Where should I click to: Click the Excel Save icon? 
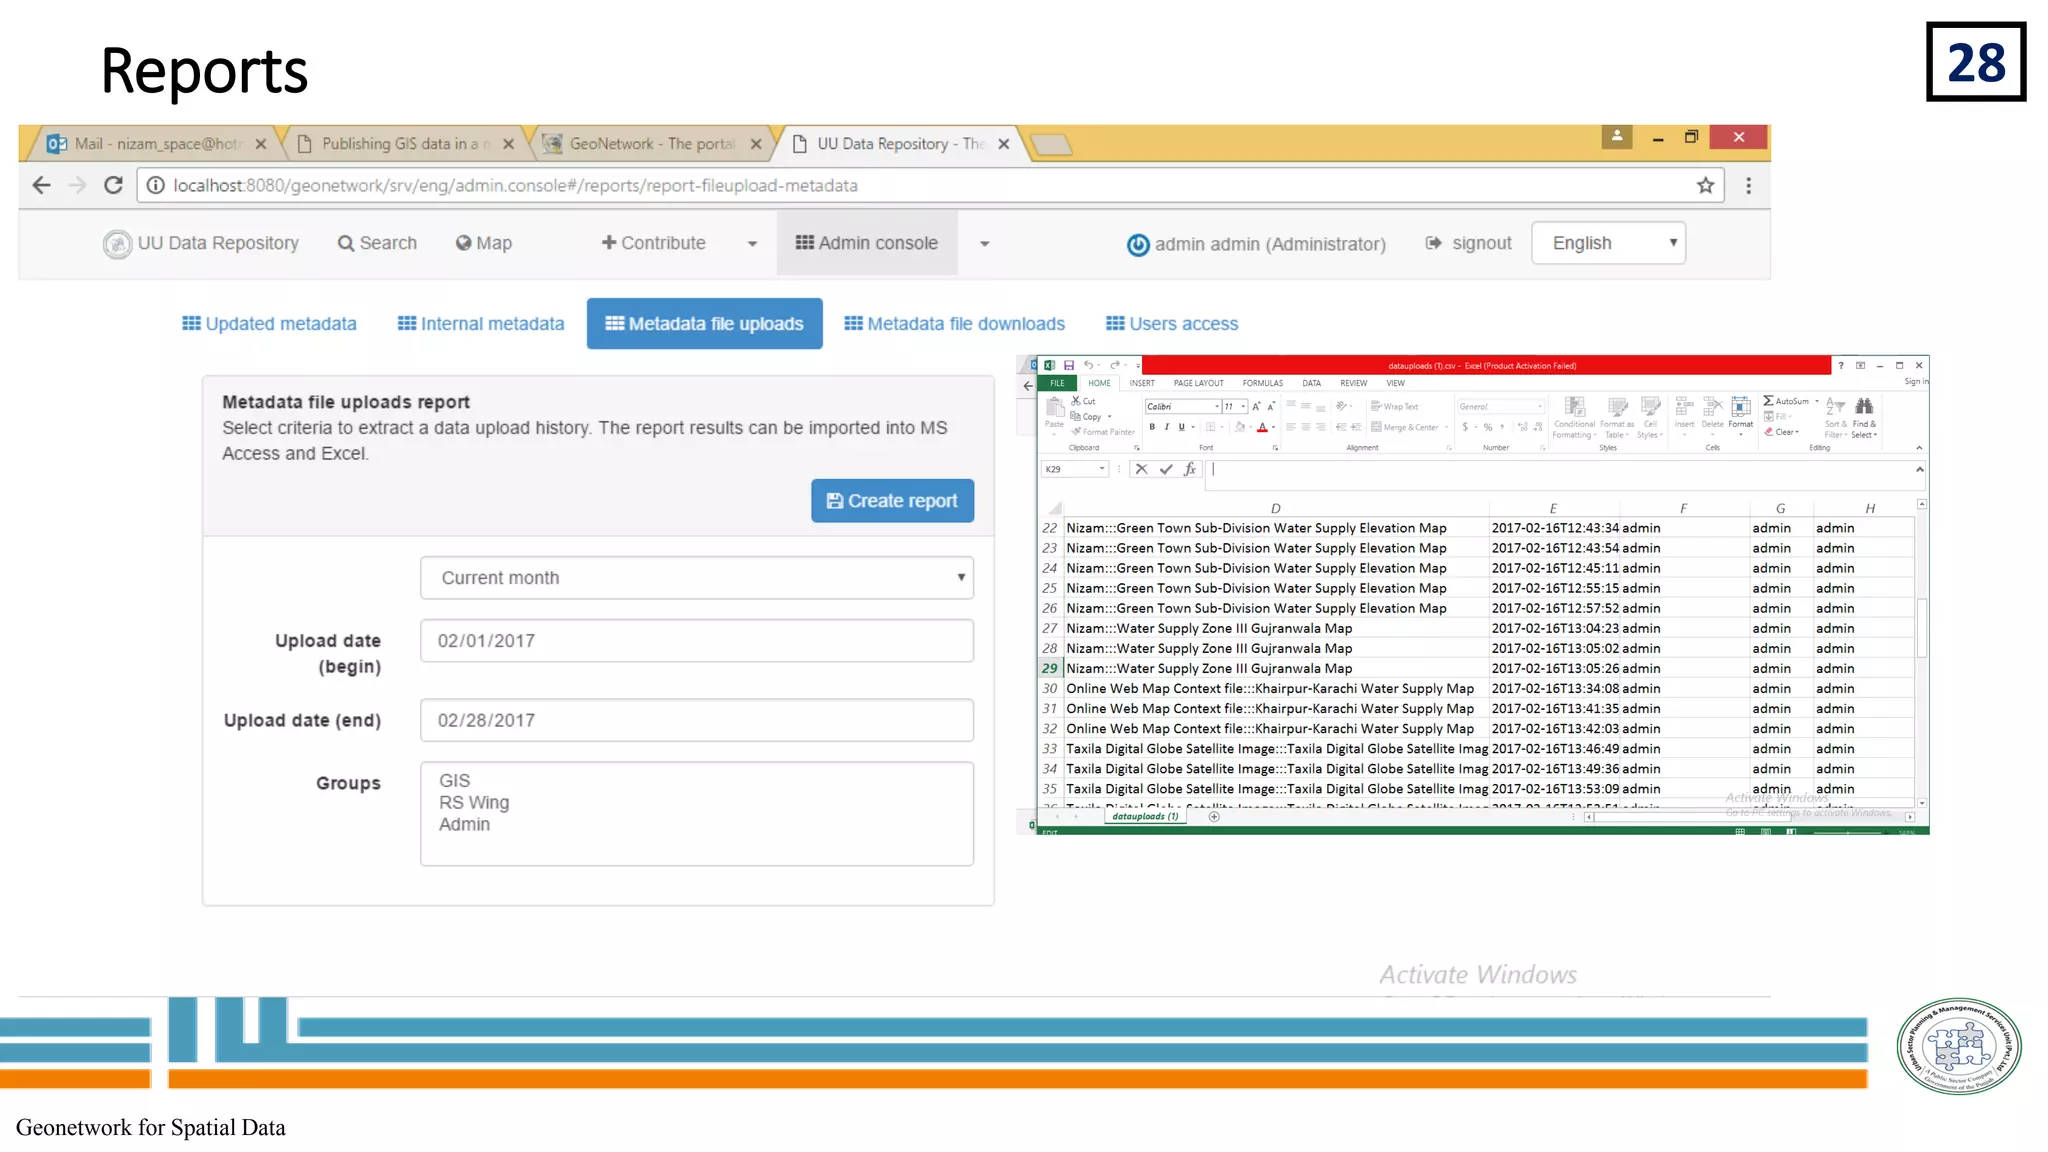pyautogui.click(x=1069, y=365)
